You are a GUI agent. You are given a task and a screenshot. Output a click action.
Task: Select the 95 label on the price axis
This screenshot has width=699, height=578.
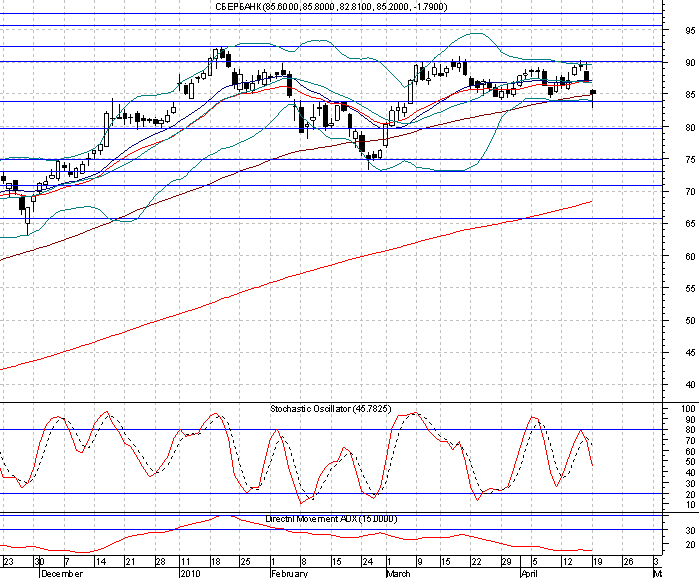point(690,31)
